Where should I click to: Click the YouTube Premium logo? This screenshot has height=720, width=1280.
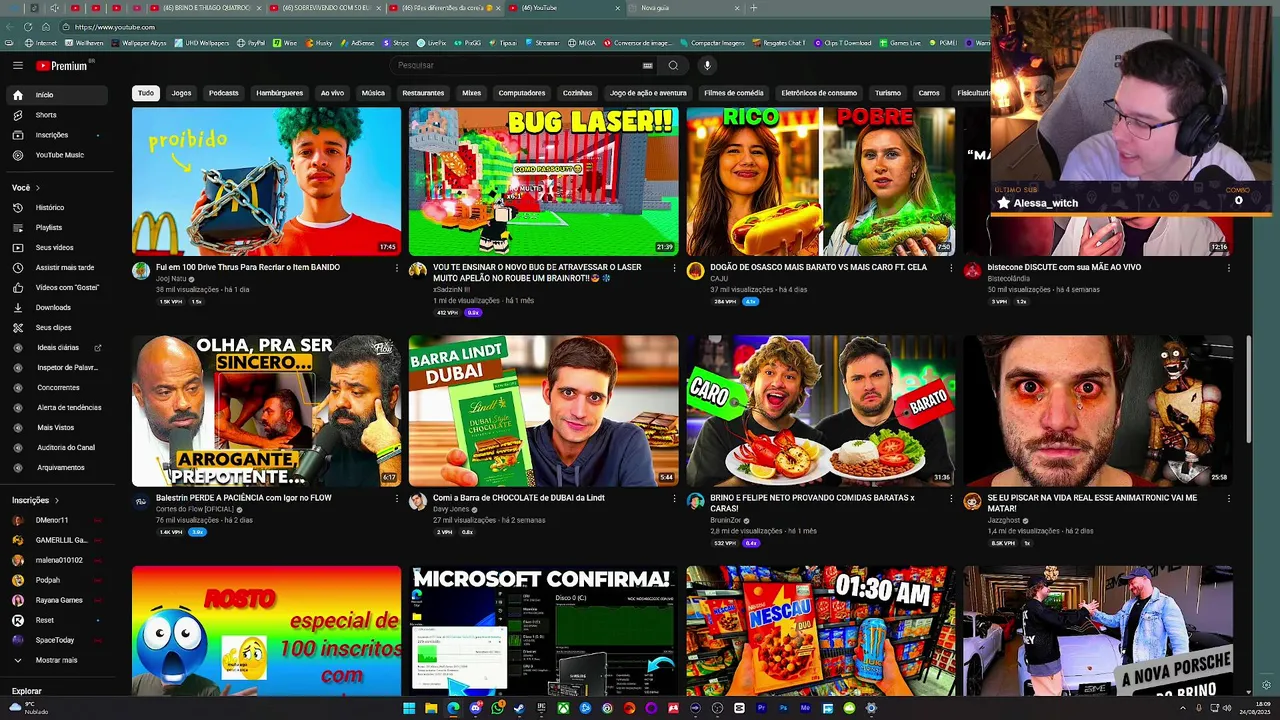[65, 65]
